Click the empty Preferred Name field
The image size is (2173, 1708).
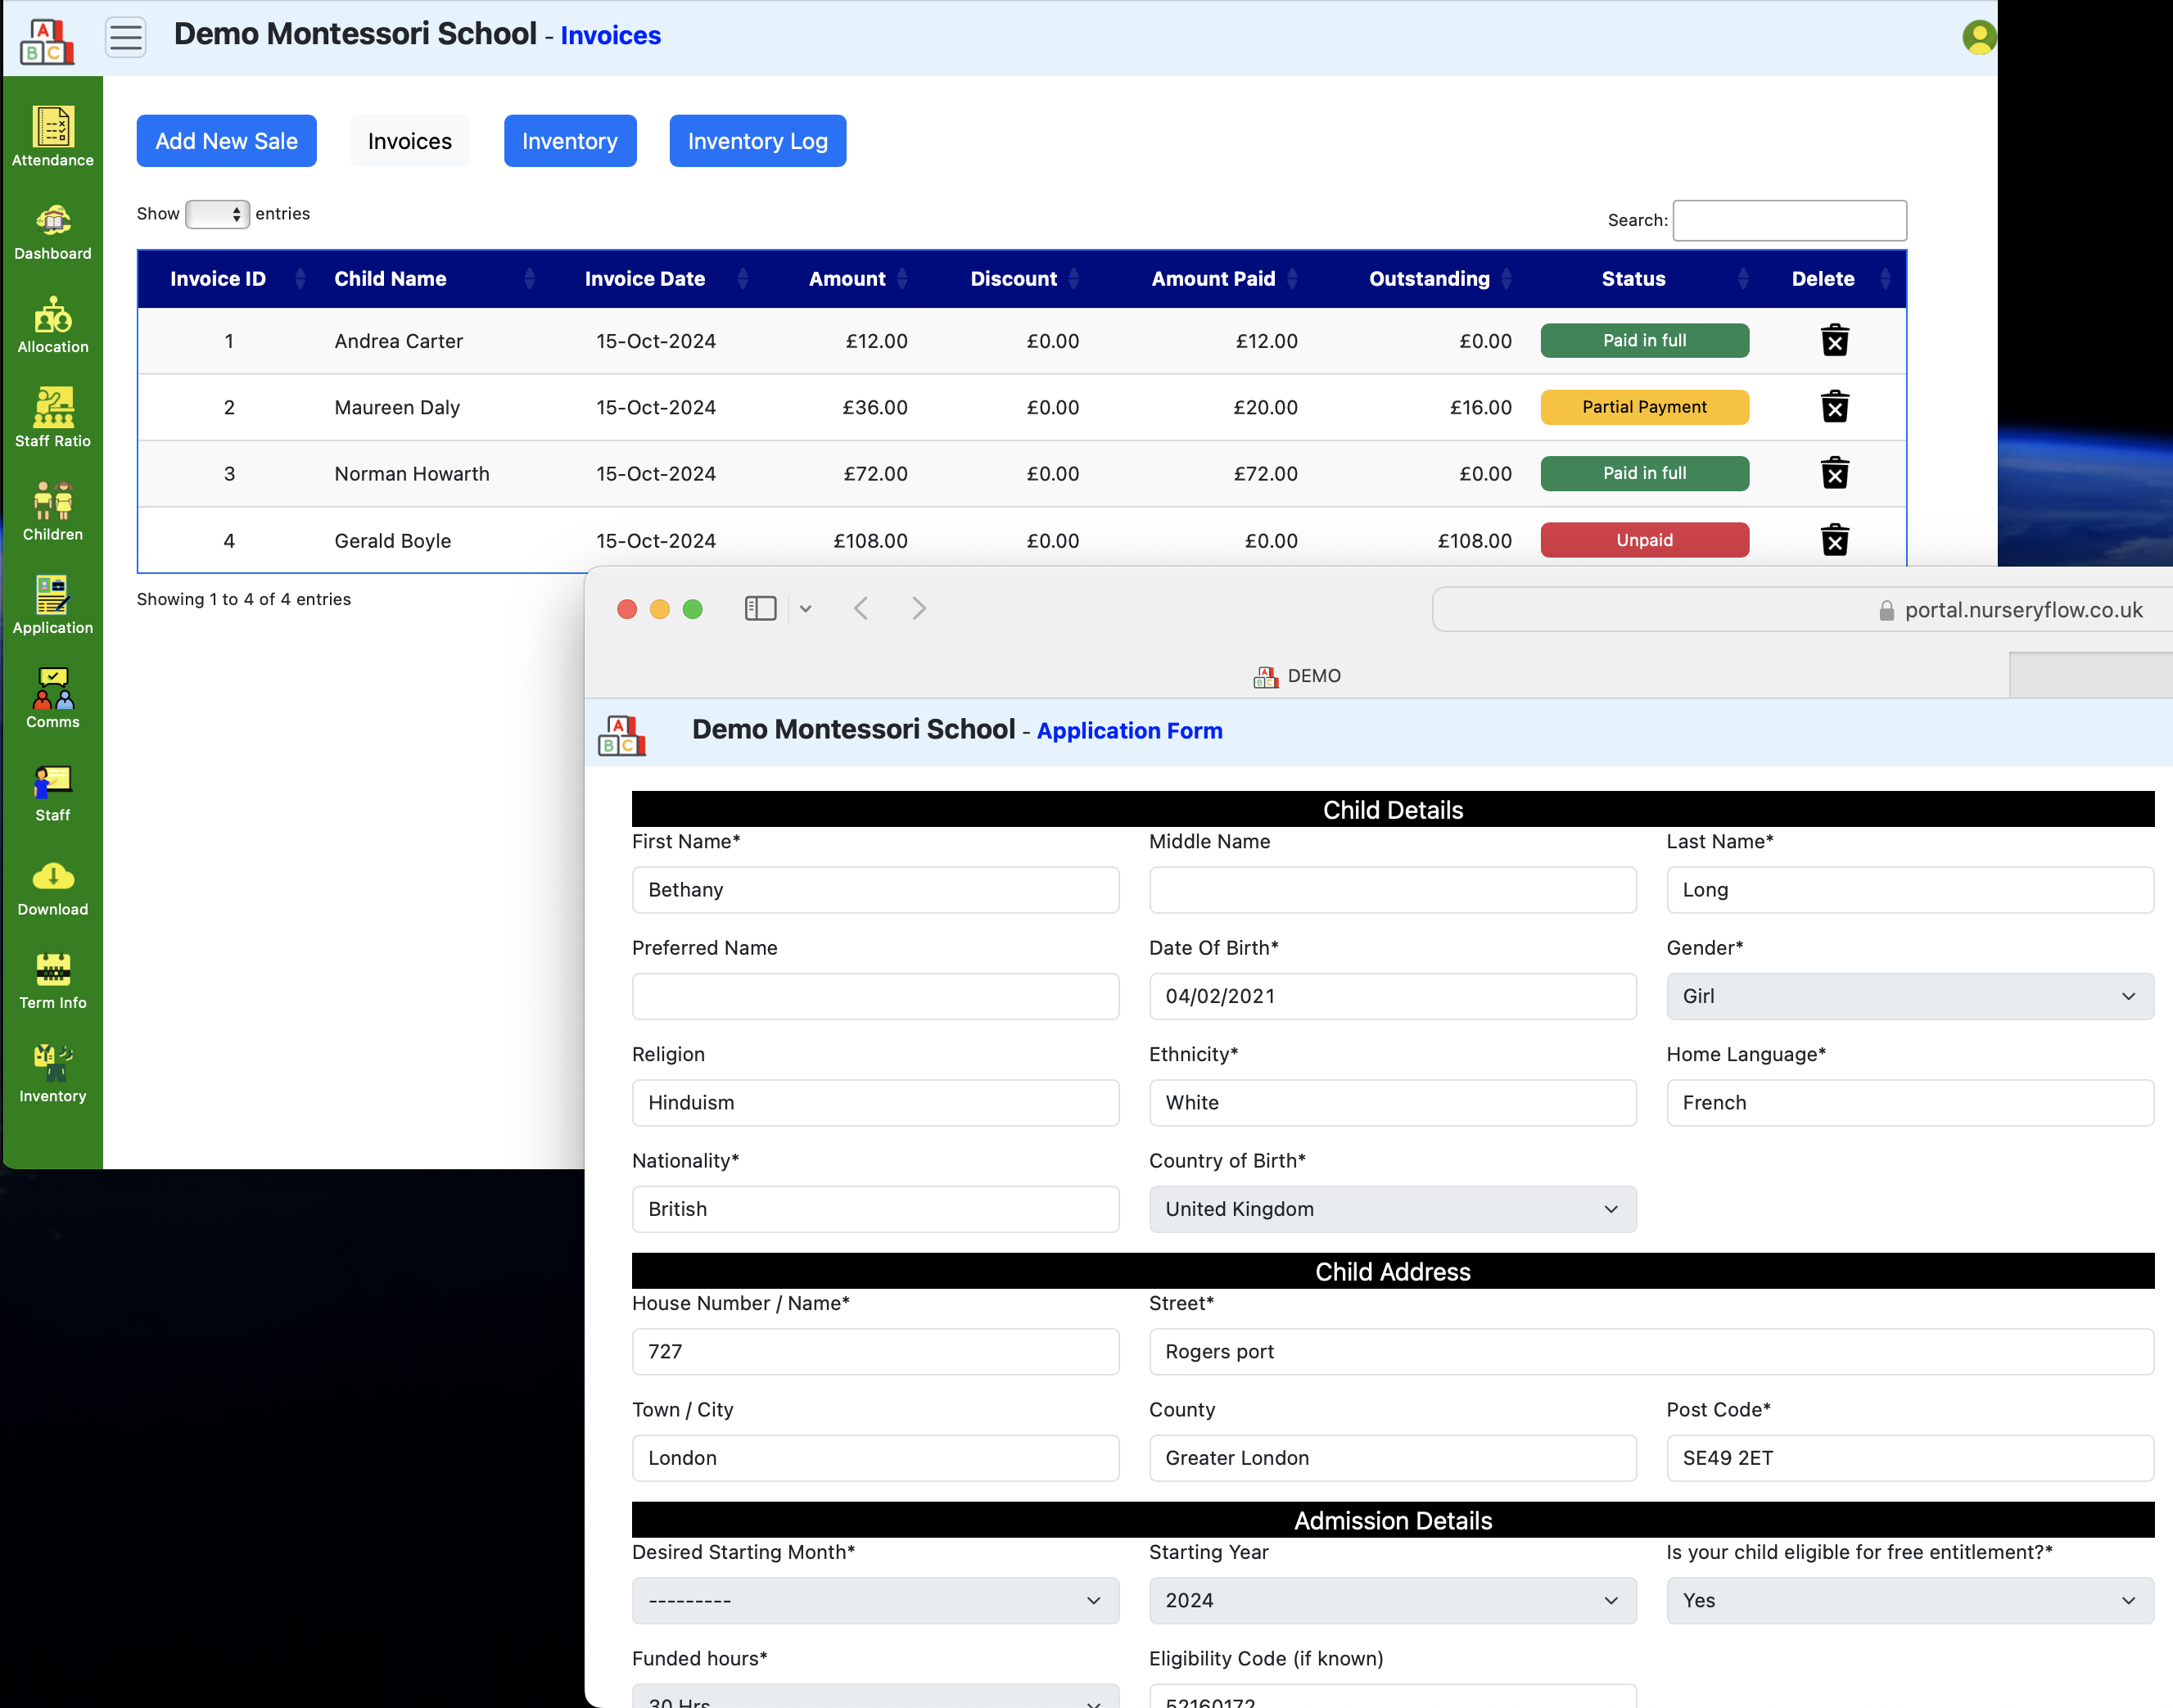click(x=875, y=996)
